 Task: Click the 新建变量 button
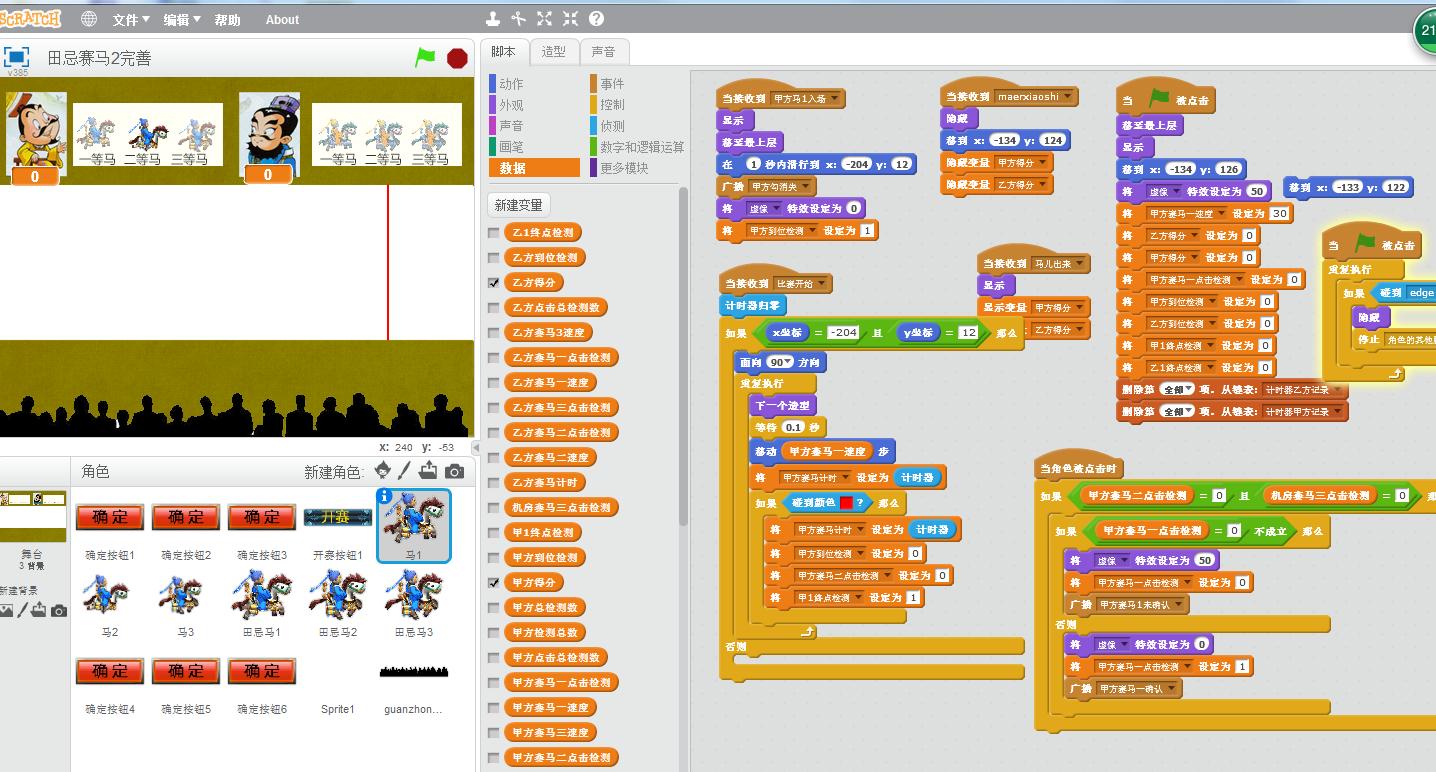(519, 205)
